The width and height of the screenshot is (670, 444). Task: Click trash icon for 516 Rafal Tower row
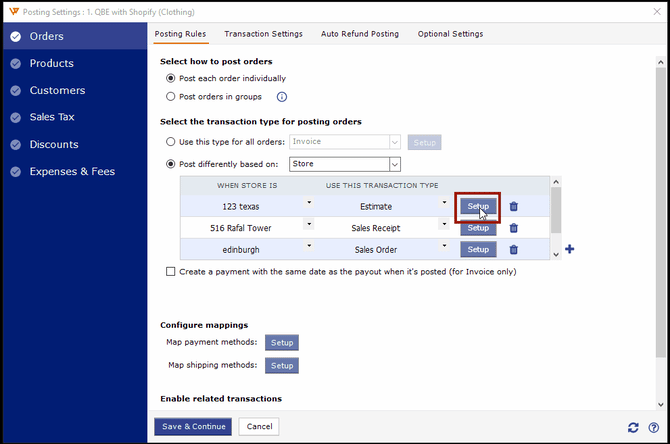[x=514, y=228]
